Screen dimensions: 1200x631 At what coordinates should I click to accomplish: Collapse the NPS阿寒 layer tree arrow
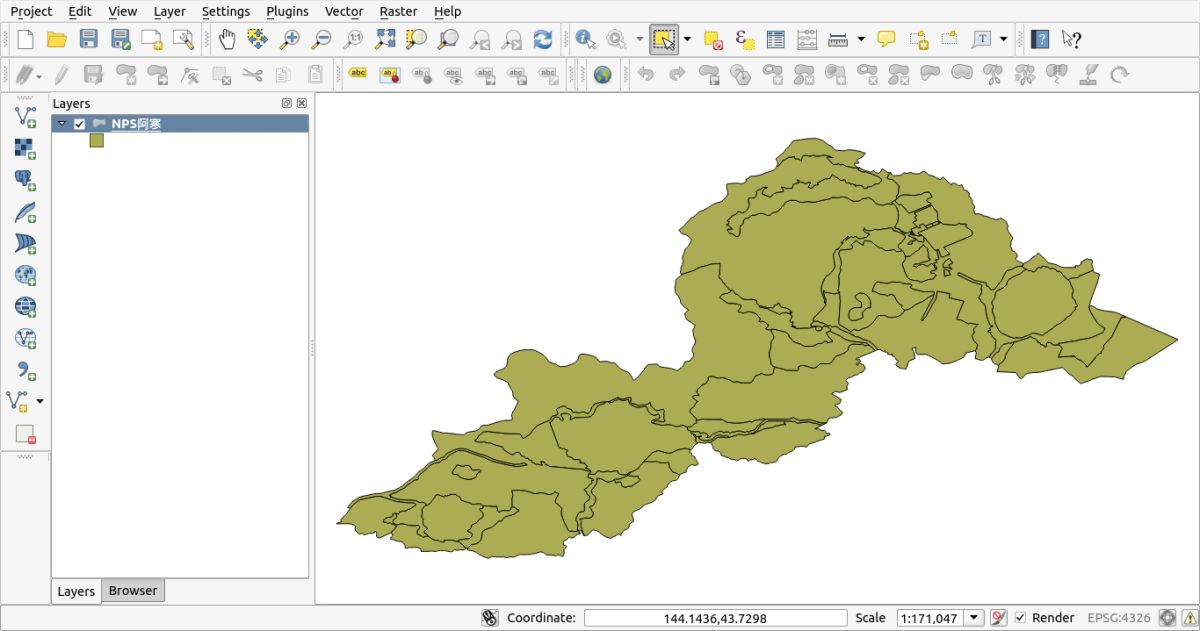coord(62,124)
